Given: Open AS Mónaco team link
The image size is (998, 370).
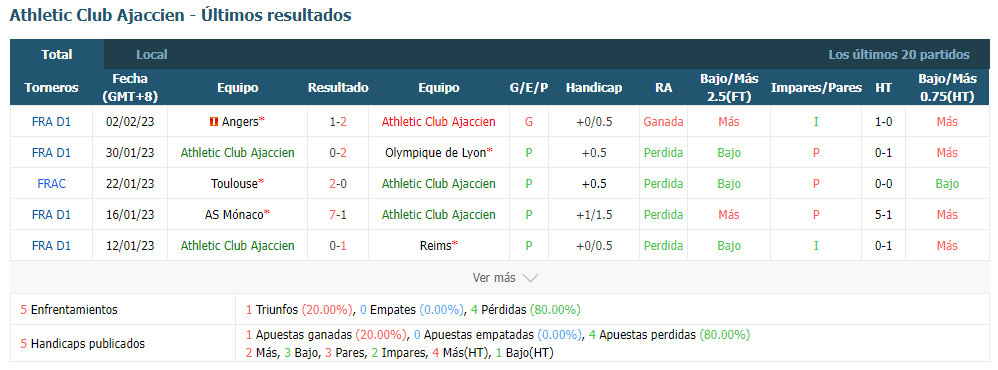Looking at the screenshot, I should point(237,215).
